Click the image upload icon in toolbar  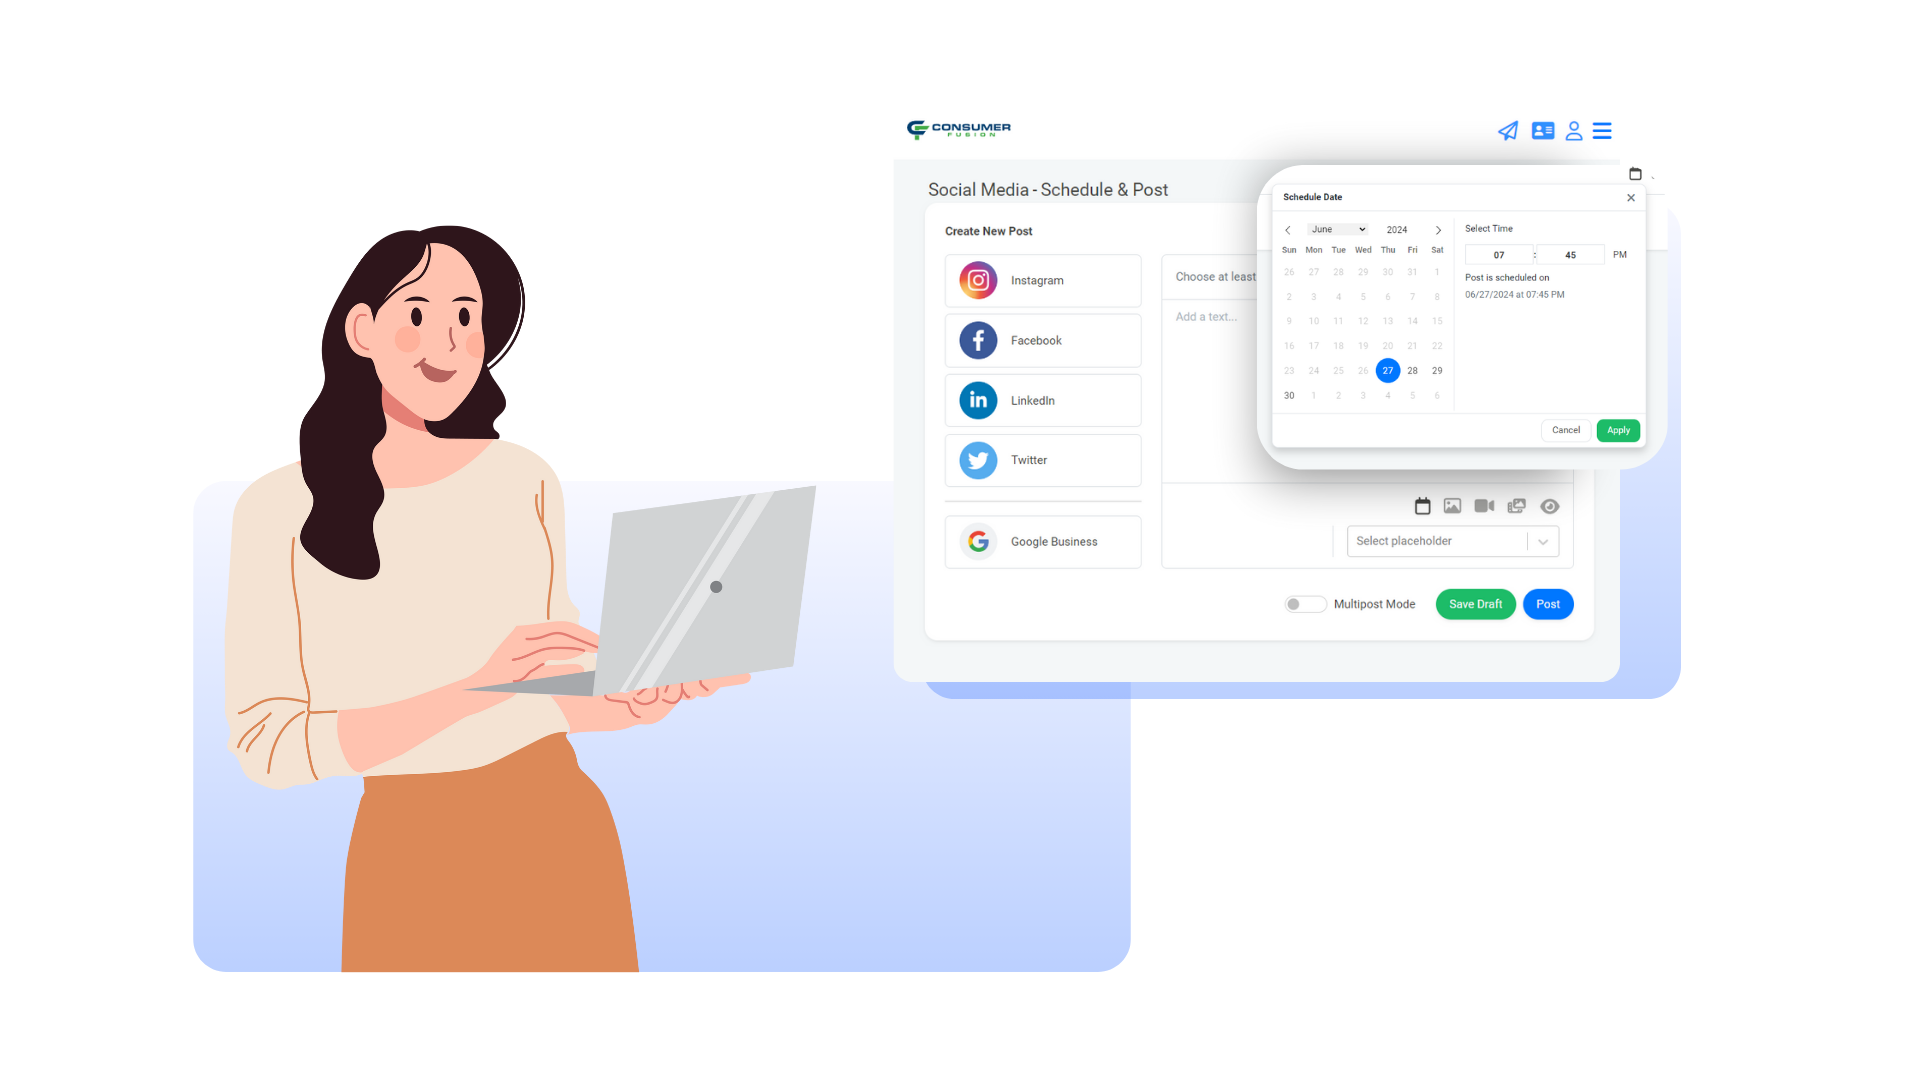[x=1452, y=505]
